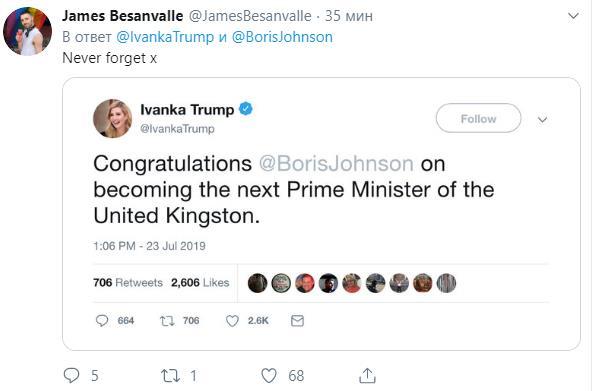Image resolution: width=598 pixels, height=391 pixels.
Task: Open Ivanka Trump's avatar photo
Action: point(113,118)
